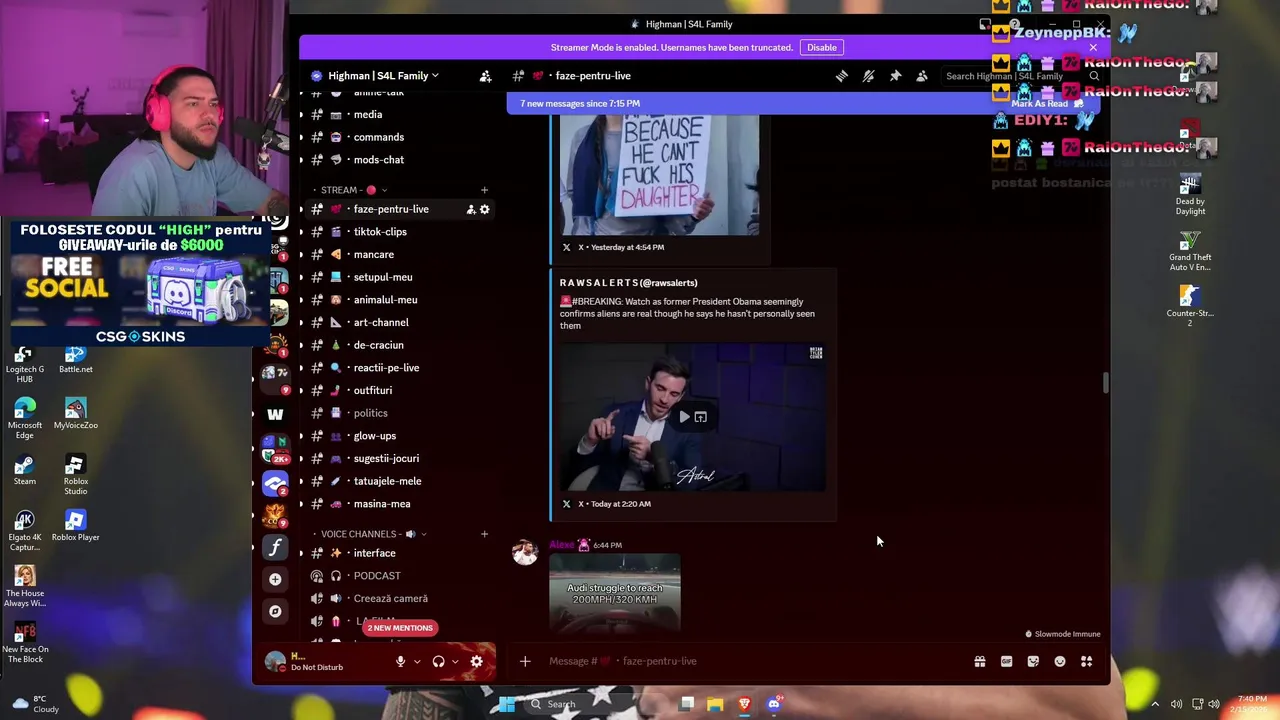This screenshot has width=1280, height=720.
Task: Open Discover servers compass icon
Action: (275, 611)
